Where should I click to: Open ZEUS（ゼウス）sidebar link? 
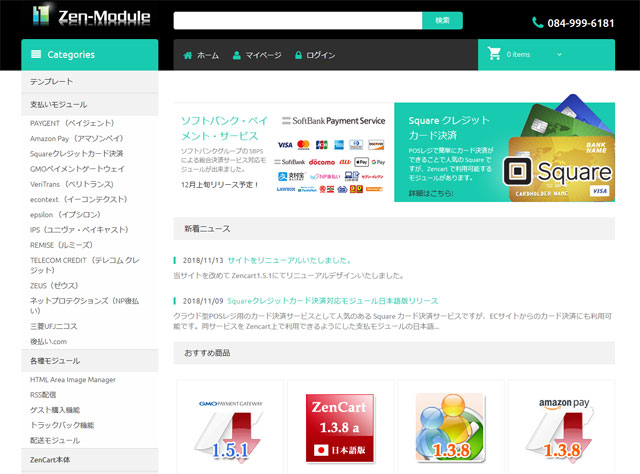[54, 285]
